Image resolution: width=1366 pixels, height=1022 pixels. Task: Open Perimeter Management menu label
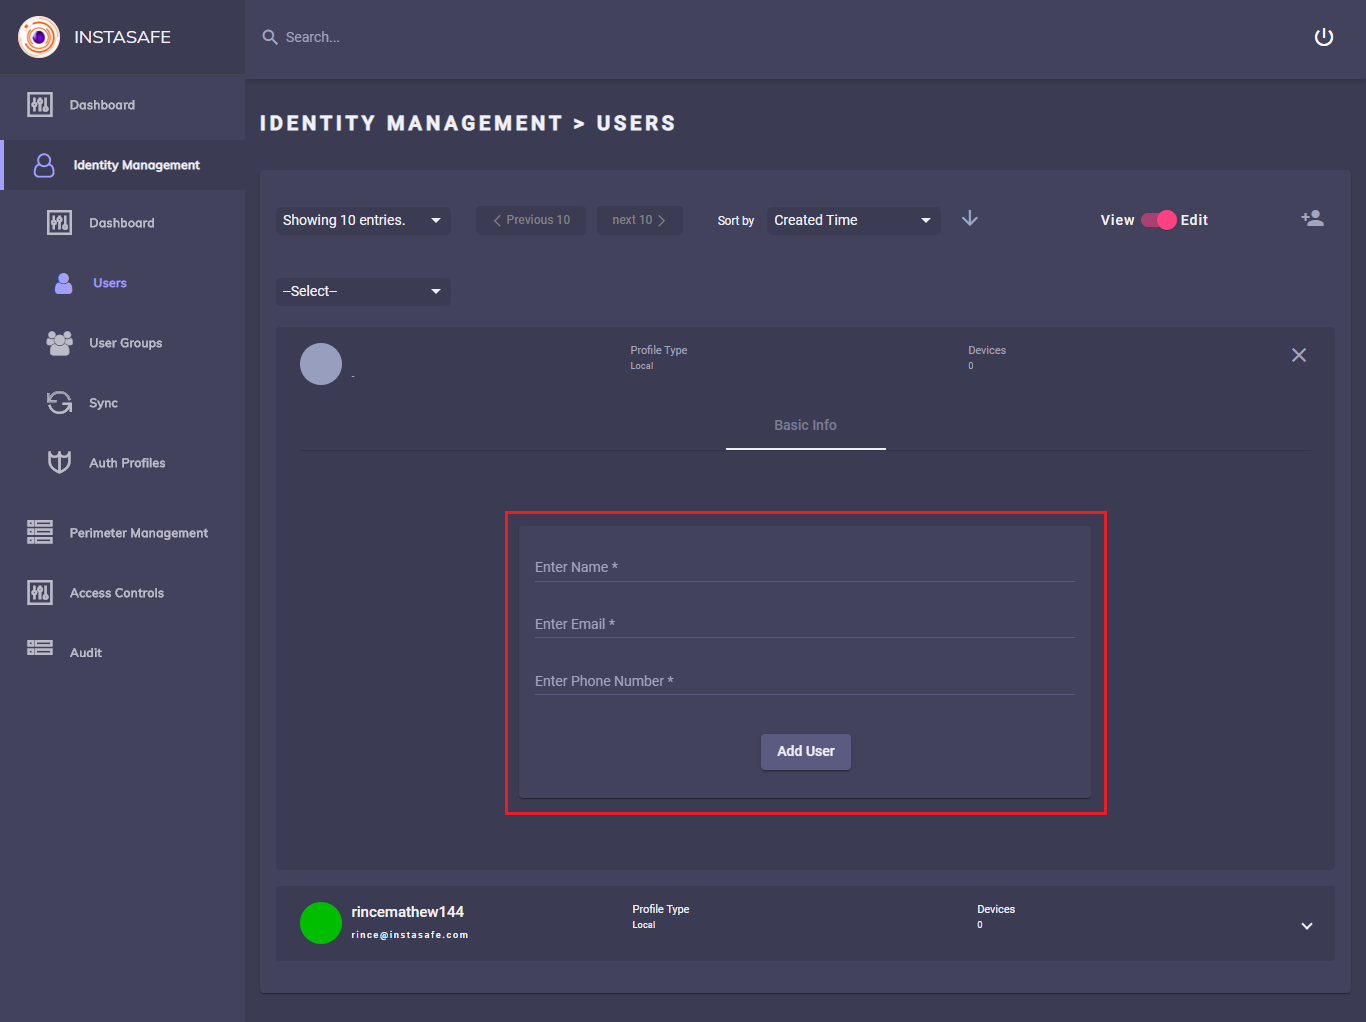click(x=139, y=533)
